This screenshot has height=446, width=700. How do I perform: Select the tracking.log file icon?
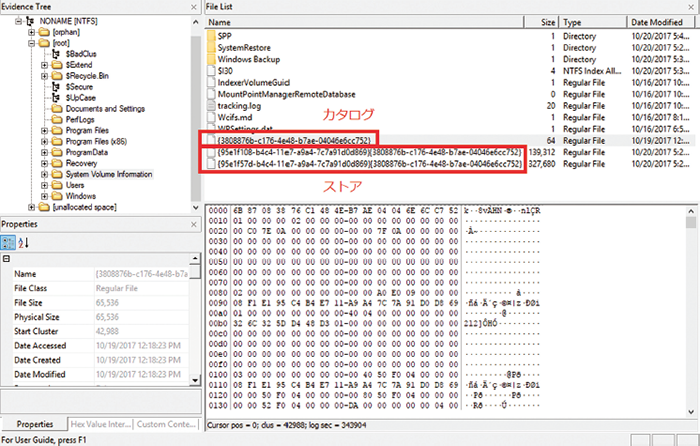click(x=210, y=105)
